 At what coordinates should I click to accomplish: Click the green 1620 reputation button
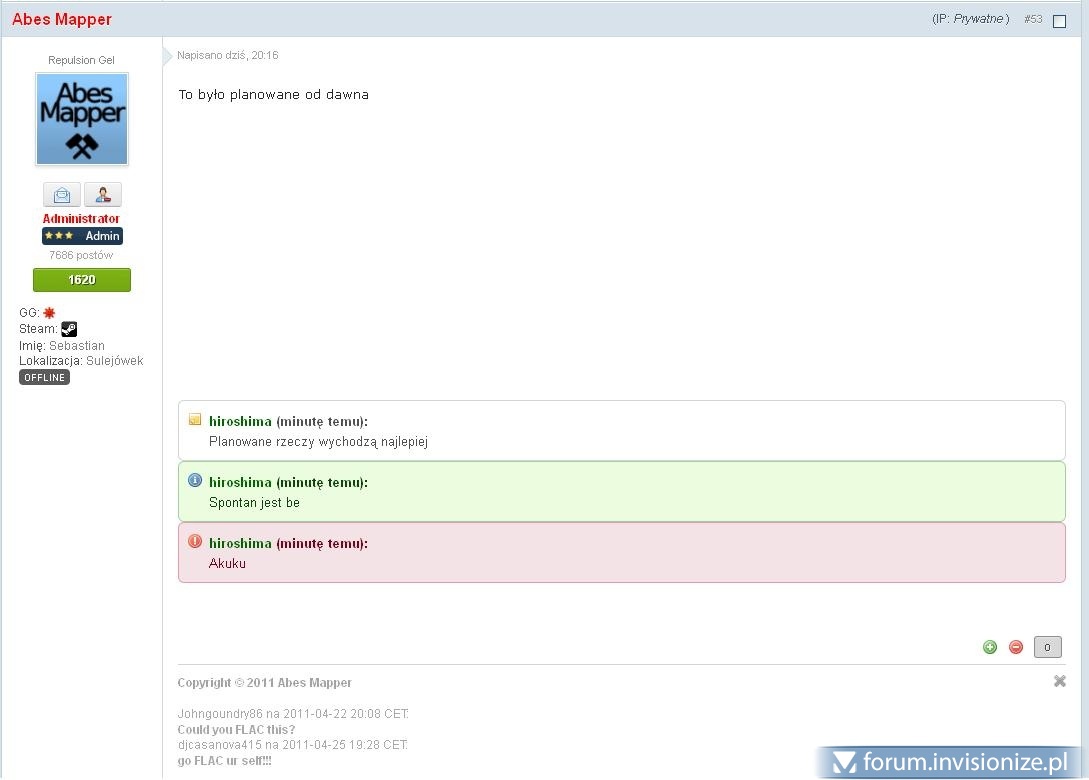tap(82, 280)
